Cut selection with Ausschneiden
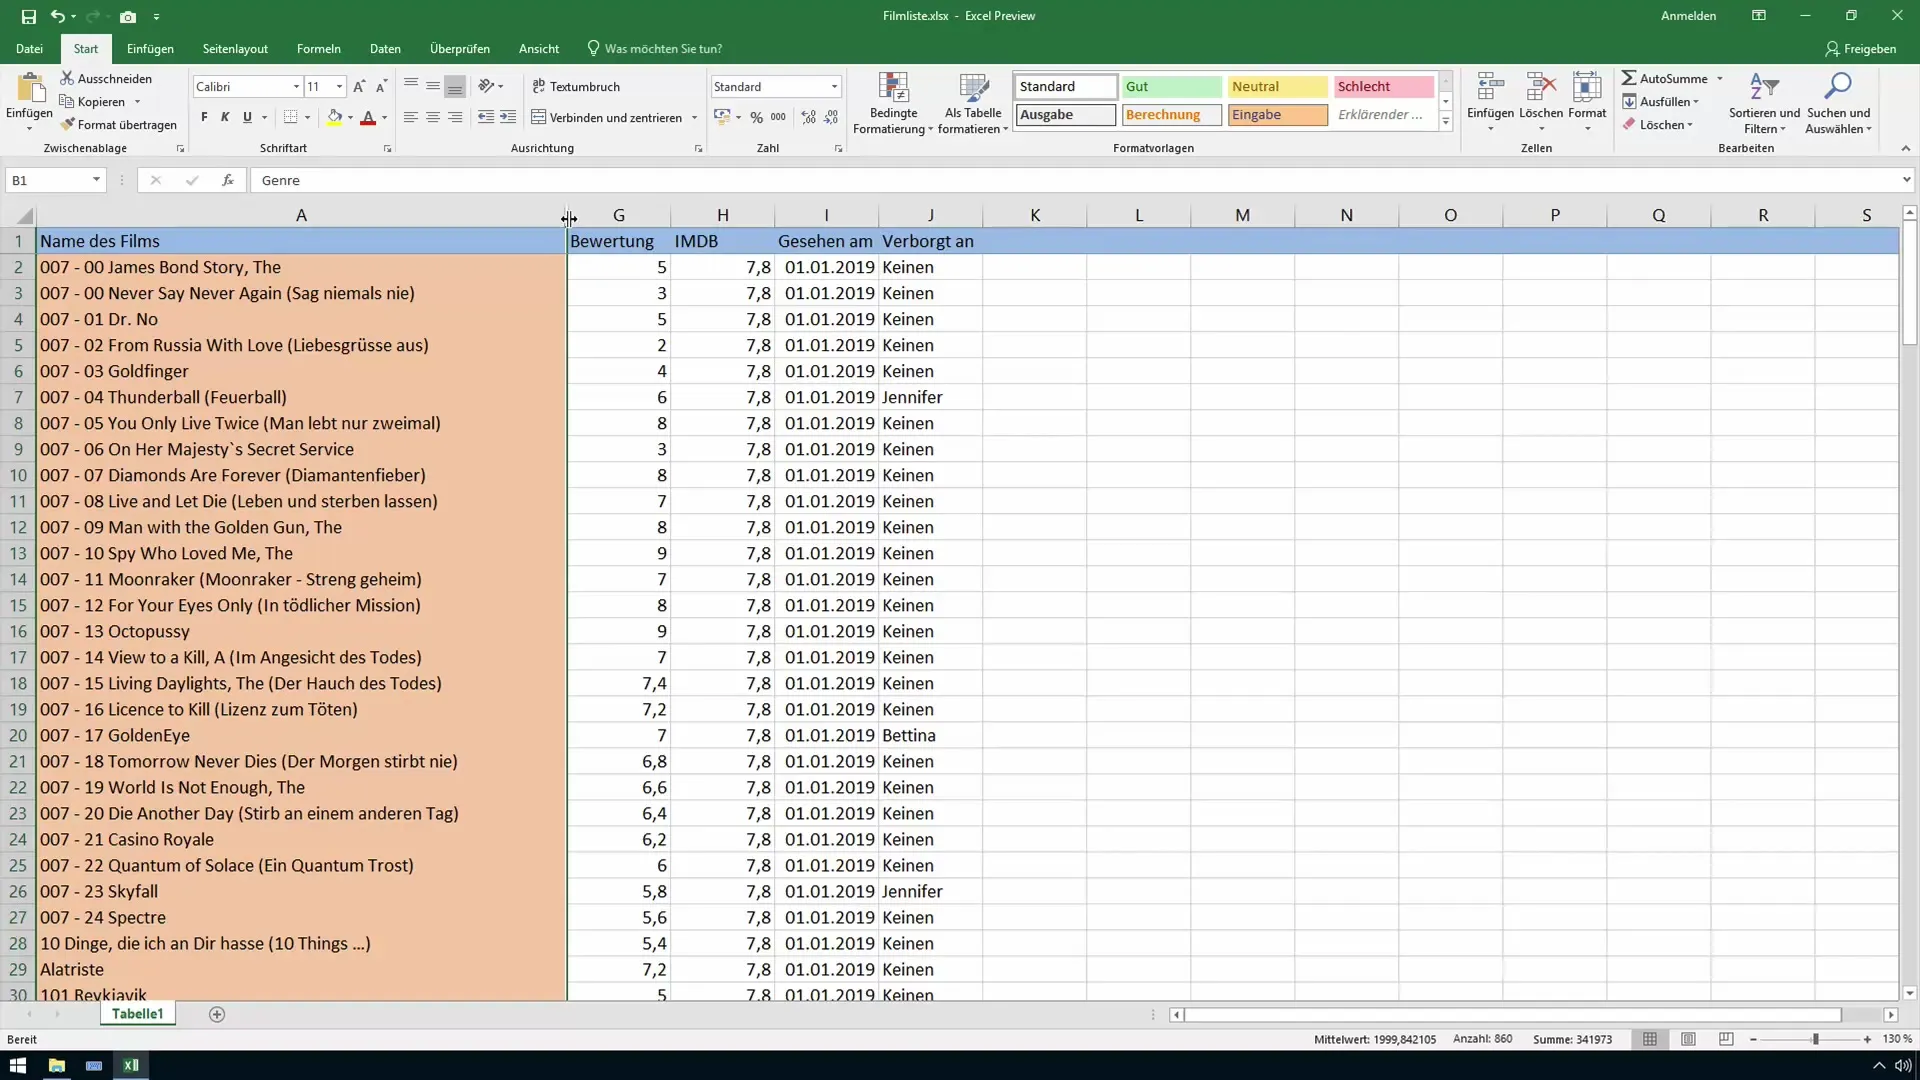This screenshot has width=1920, height=1080. point(106,78)
